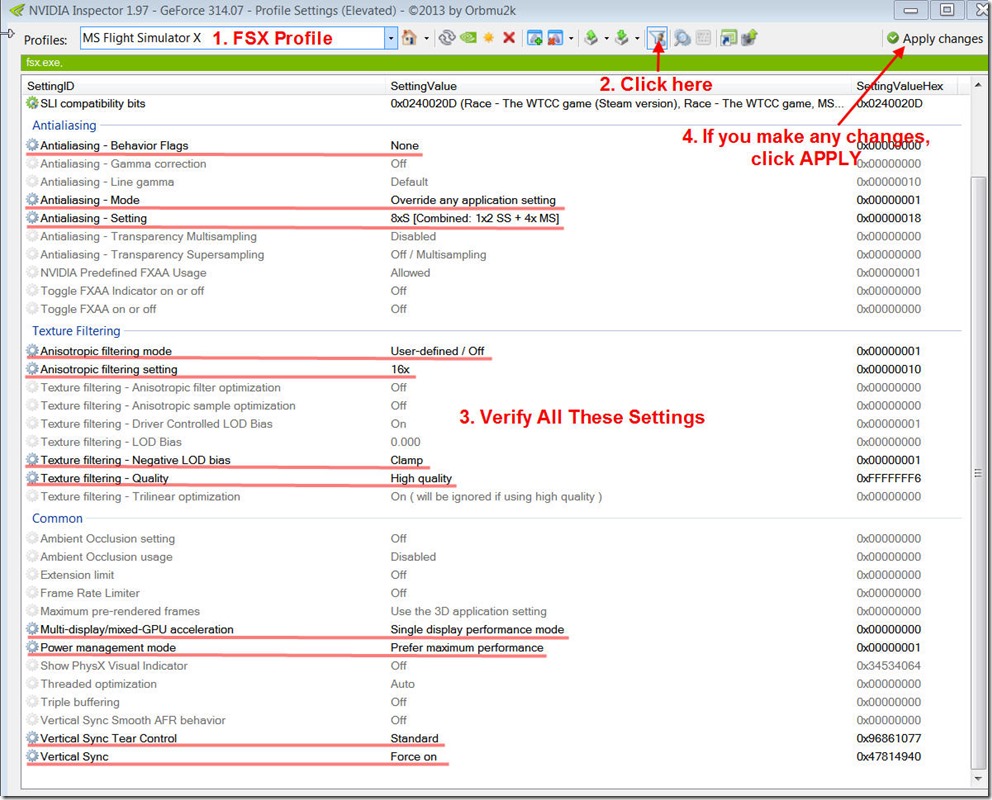
Task: Click the home icon for global profile
Action: (409, 38)
